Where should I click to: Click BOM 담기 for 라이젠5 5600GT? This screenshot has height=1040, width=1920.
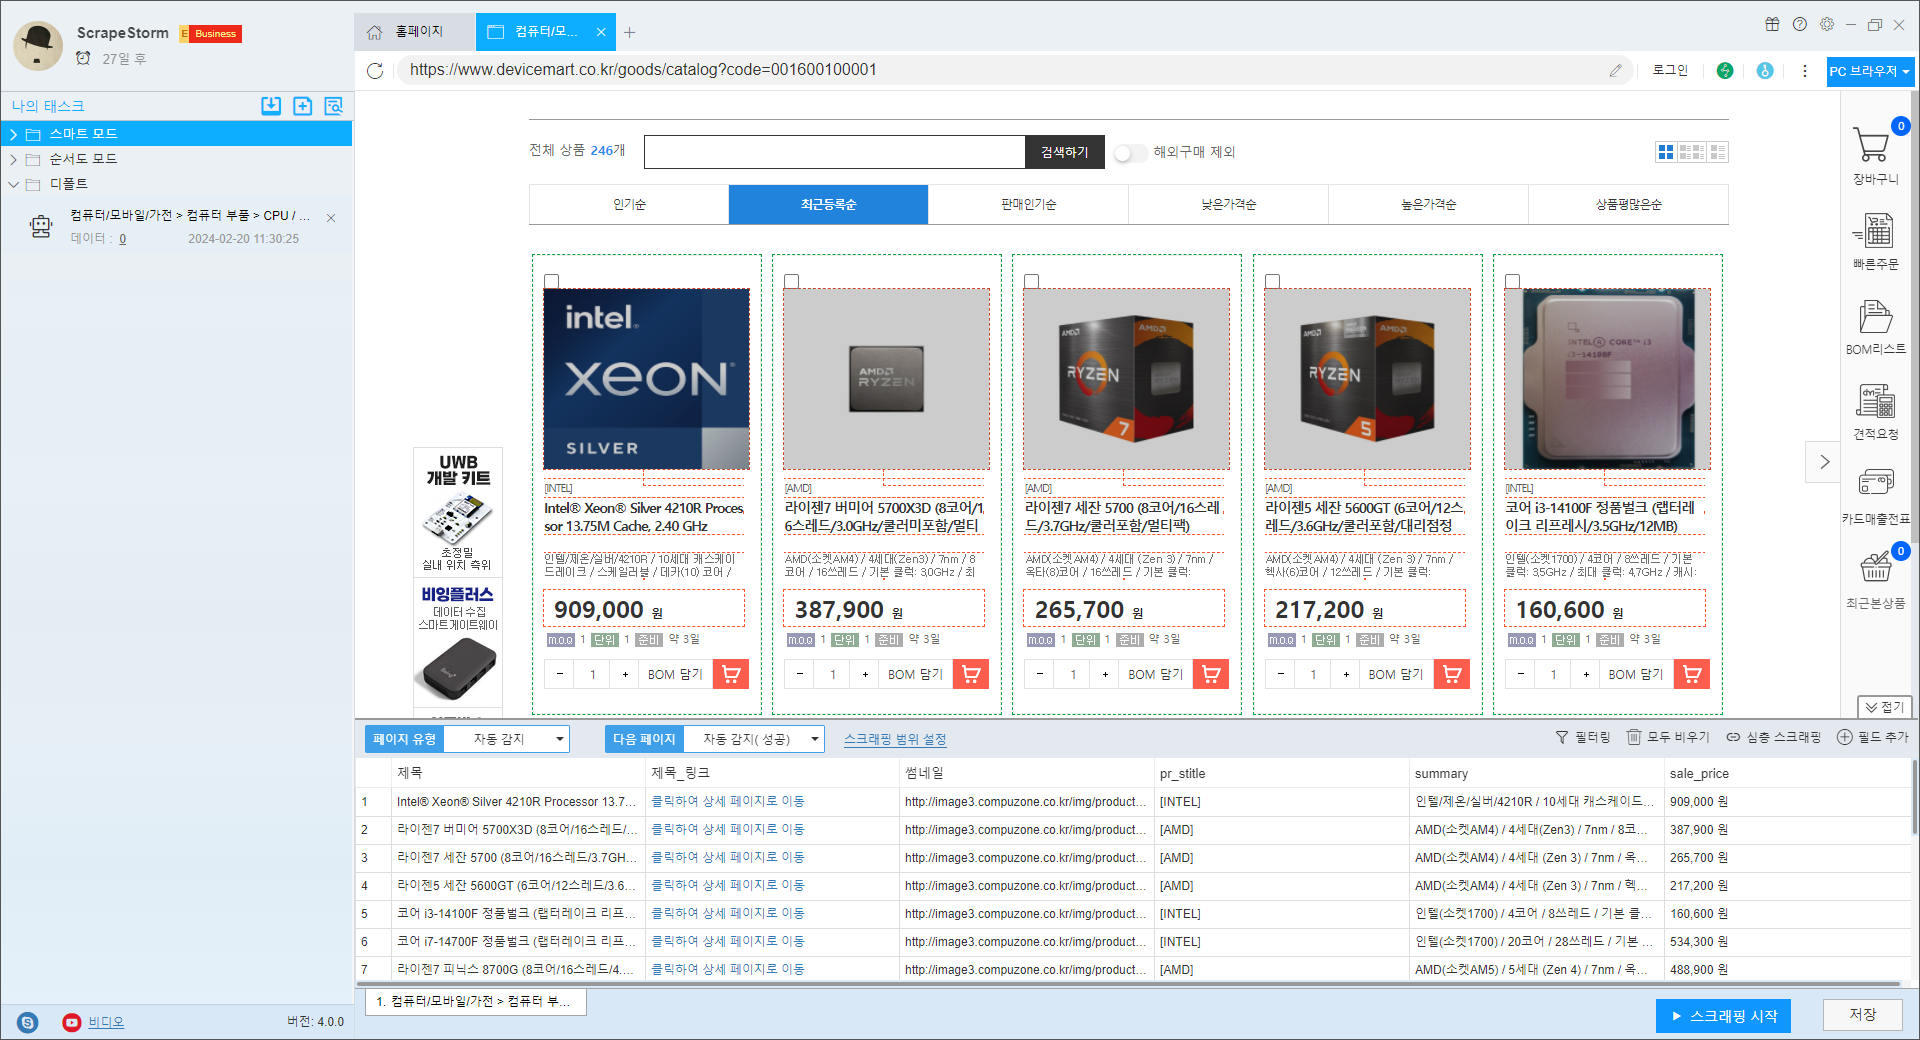pyautogui.click(x=1395, y=674)
